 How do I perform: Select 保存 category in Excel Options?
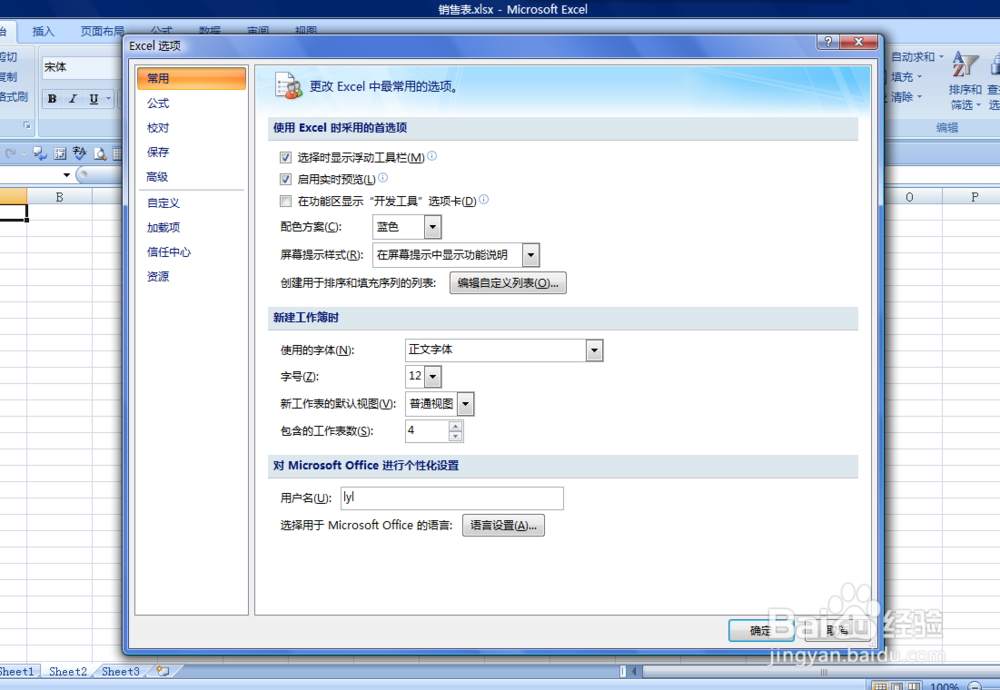pyautogui.click(x=191, y=152)
